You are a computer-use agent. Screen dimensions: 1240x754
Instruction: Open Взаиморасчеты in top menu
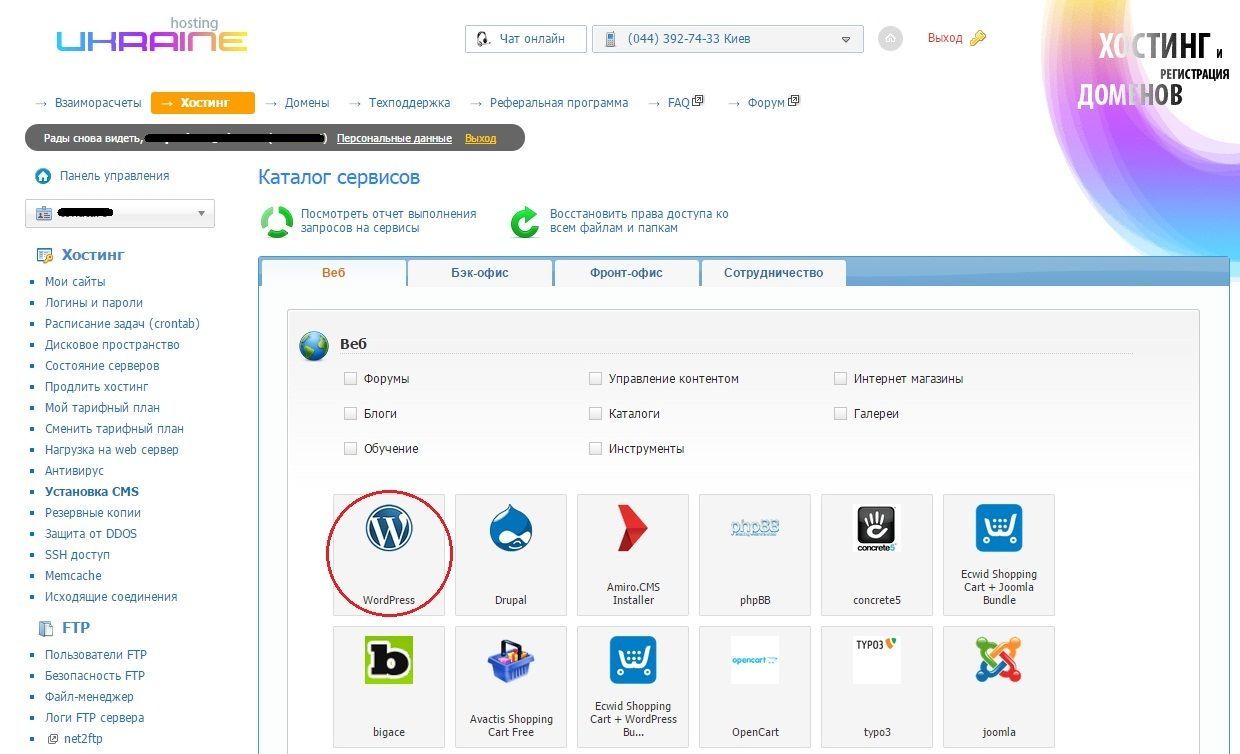[98, 103]
